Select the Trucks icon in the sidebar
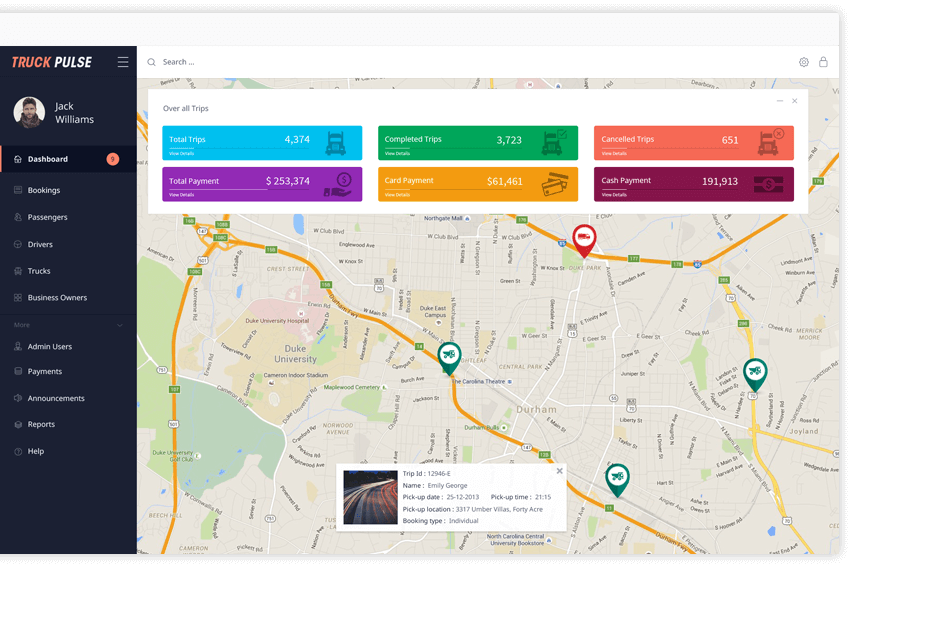Screen dimensions: 945x639 20,270
